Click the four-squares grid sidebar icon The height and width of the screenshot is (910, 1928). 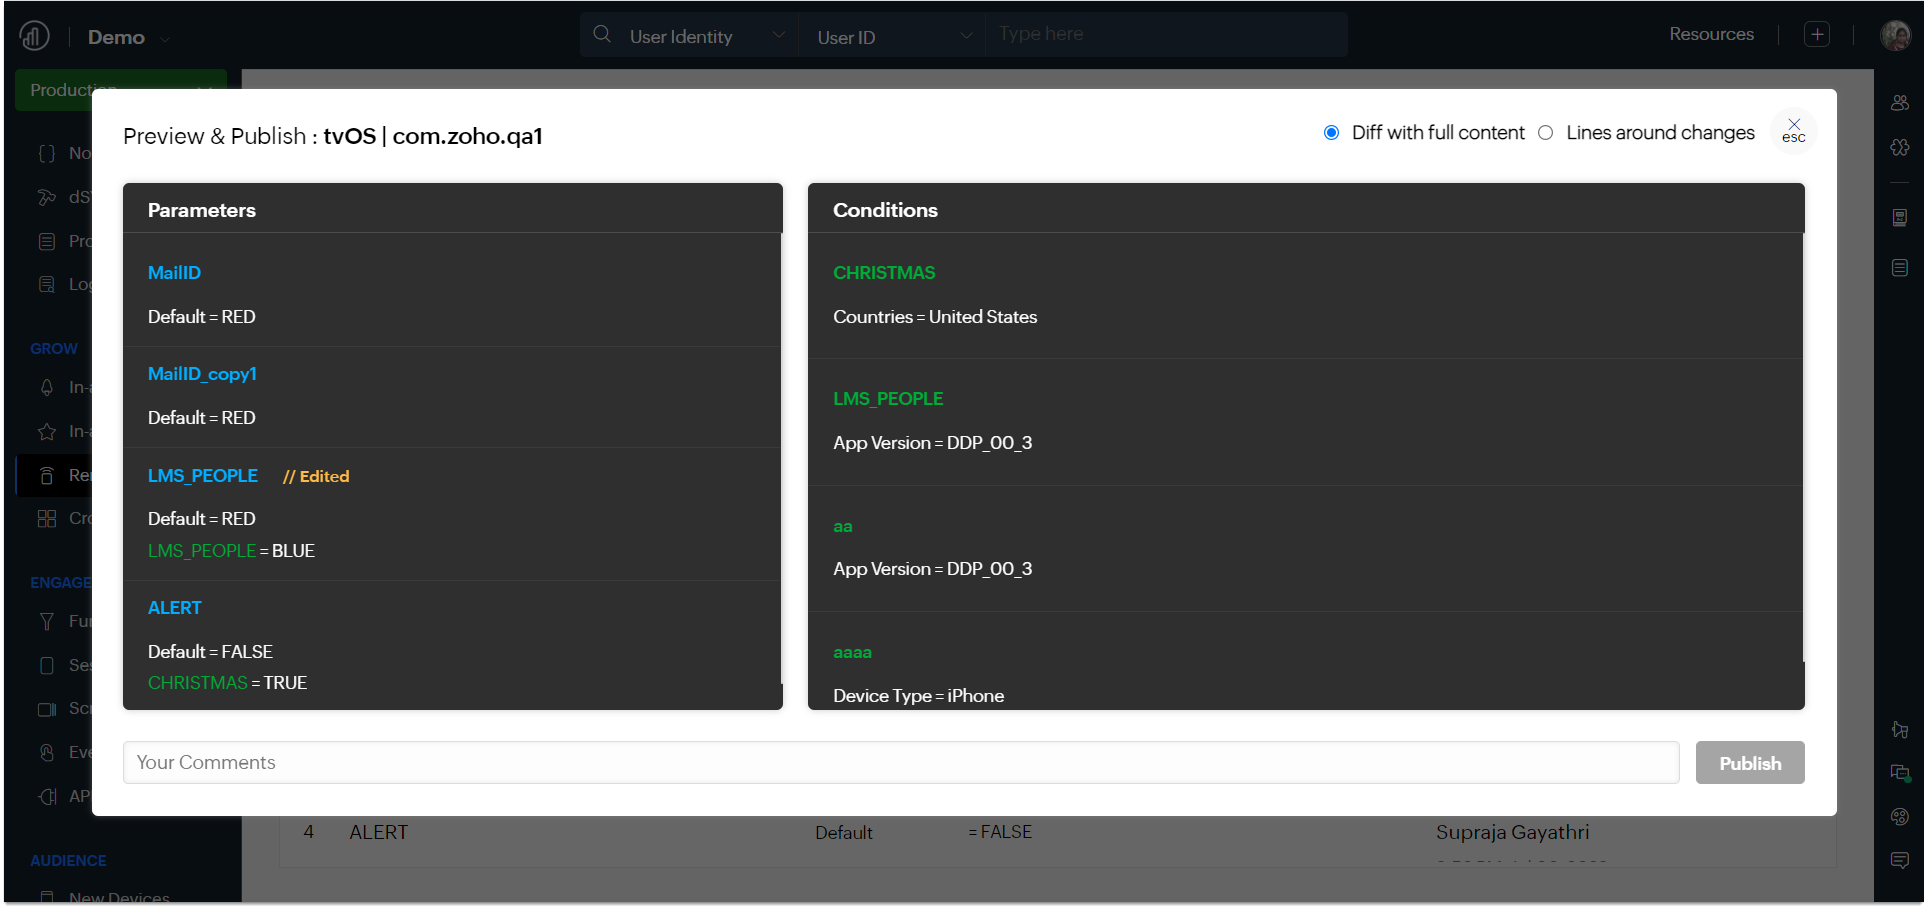click(x=47, y=518)
